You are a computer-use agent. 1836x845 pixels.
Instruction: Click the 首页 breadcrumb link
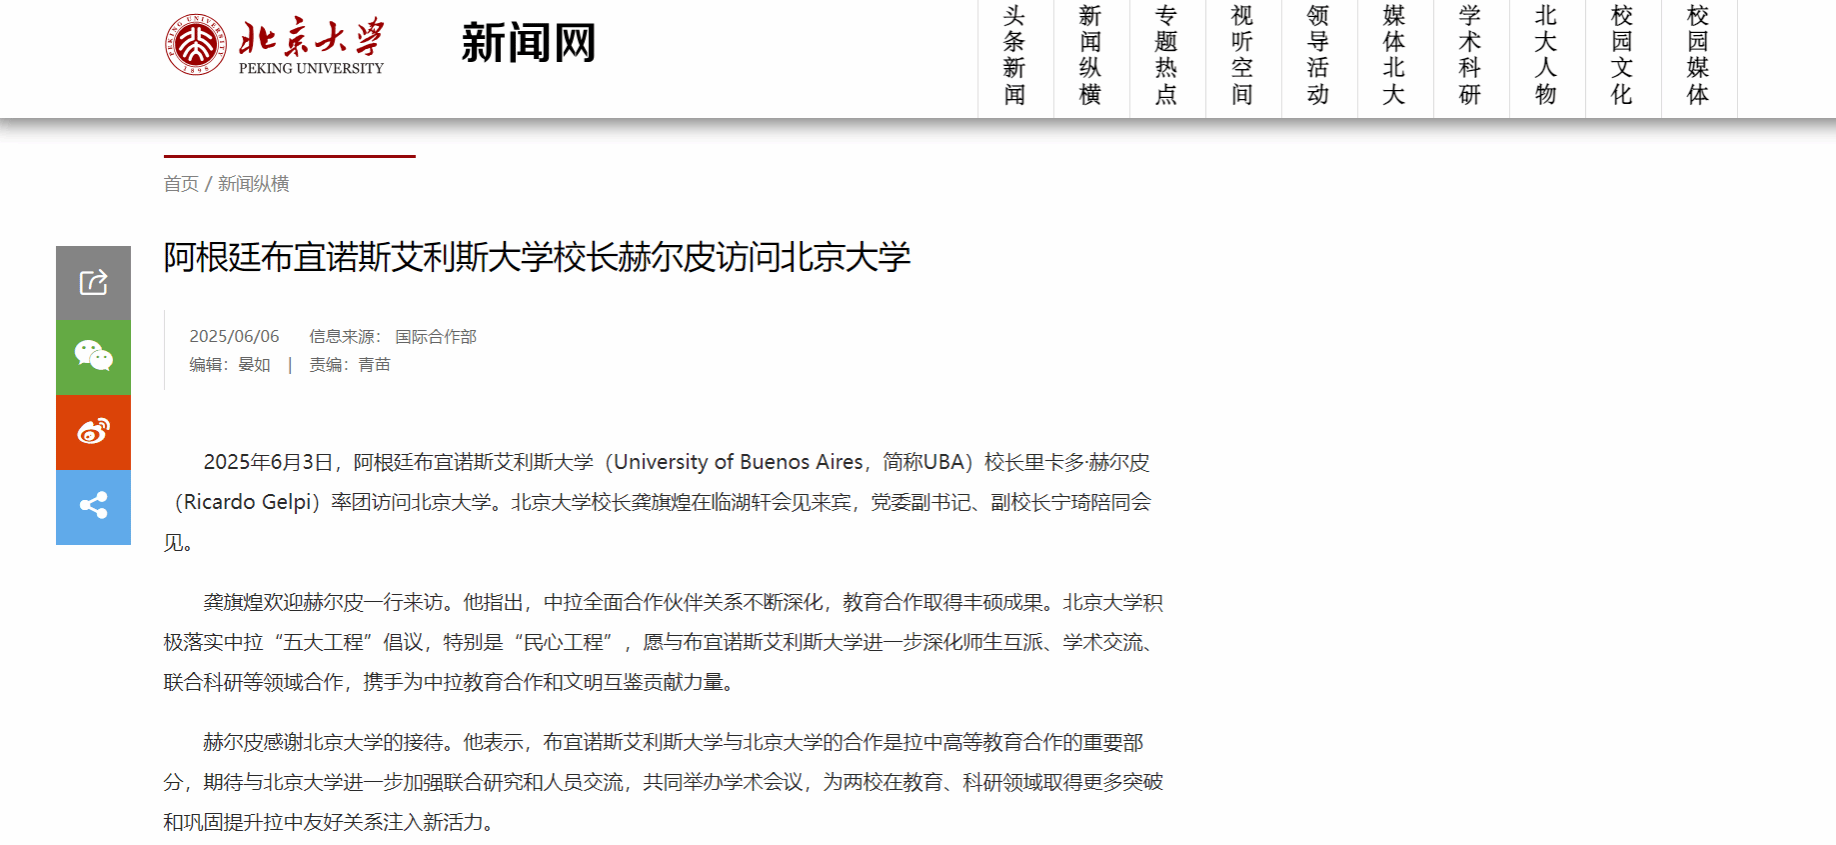[181, 184]
